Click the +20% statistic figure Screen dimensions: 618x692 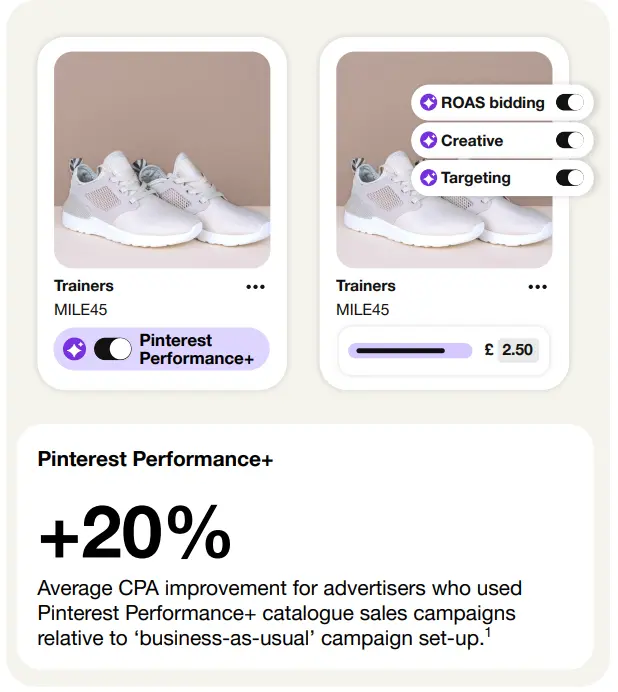[135, 533]
